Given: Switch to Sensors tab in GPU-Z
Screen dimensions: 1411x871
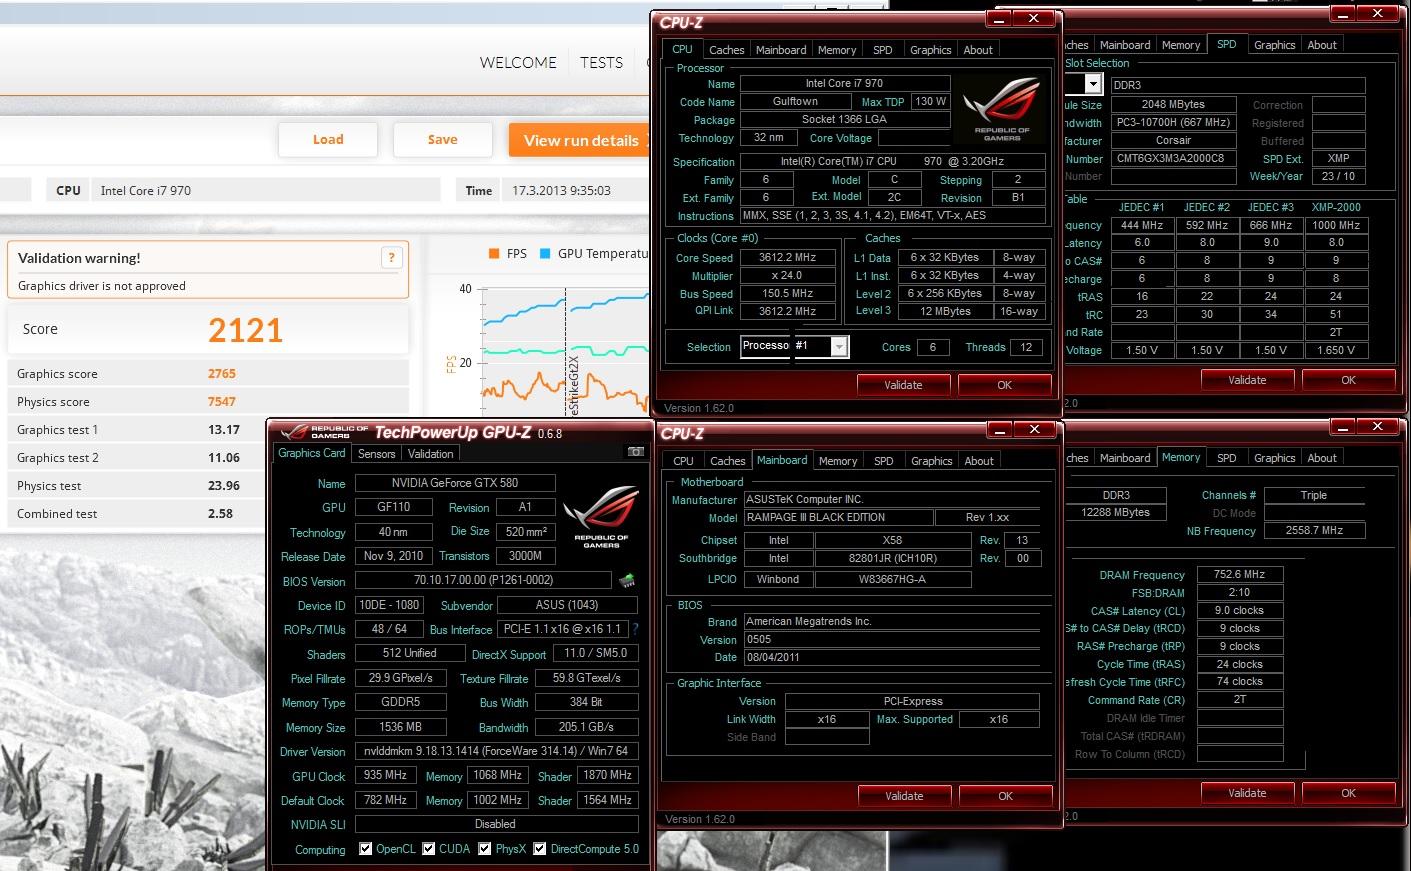Looking at the screenshot, I should click(x=377, y=454).
